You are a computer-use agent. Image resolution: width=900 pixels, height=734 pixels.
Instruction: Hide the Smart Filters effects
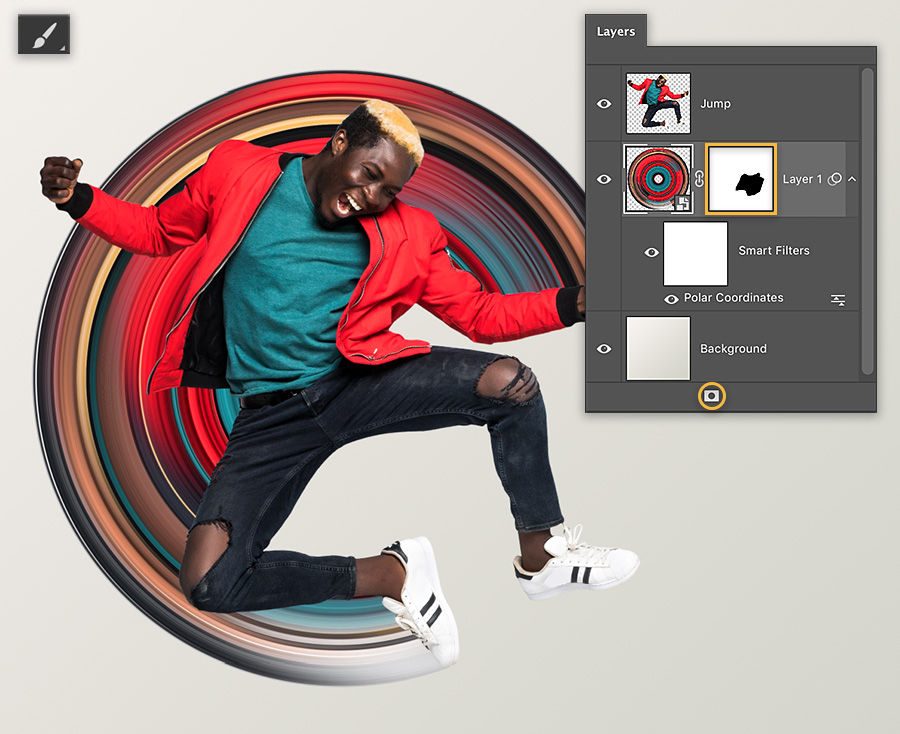pos(651,251)
